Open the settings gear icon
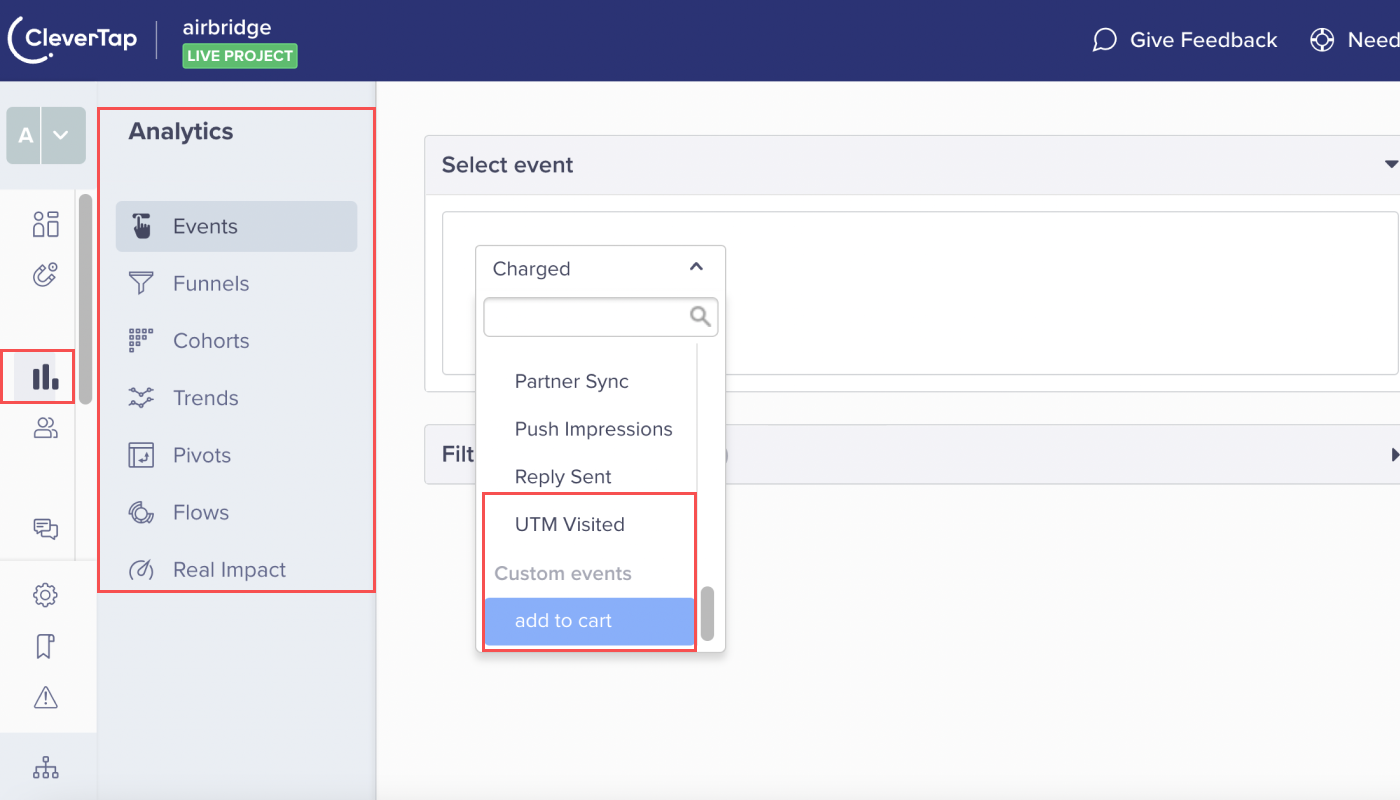Viewport: 1400px width, 800px height. 45,595
